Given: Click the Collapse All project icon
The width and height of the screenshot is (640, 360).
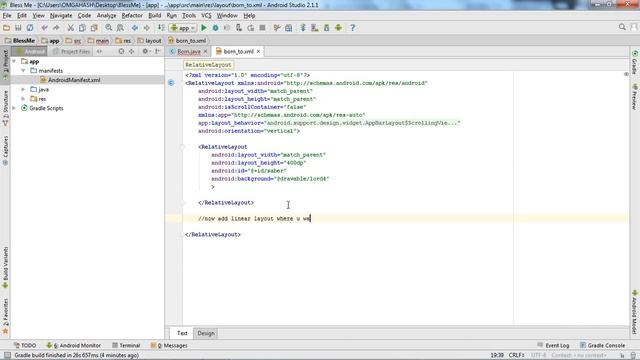Looking at the screenshot, I should click(131, 51).
